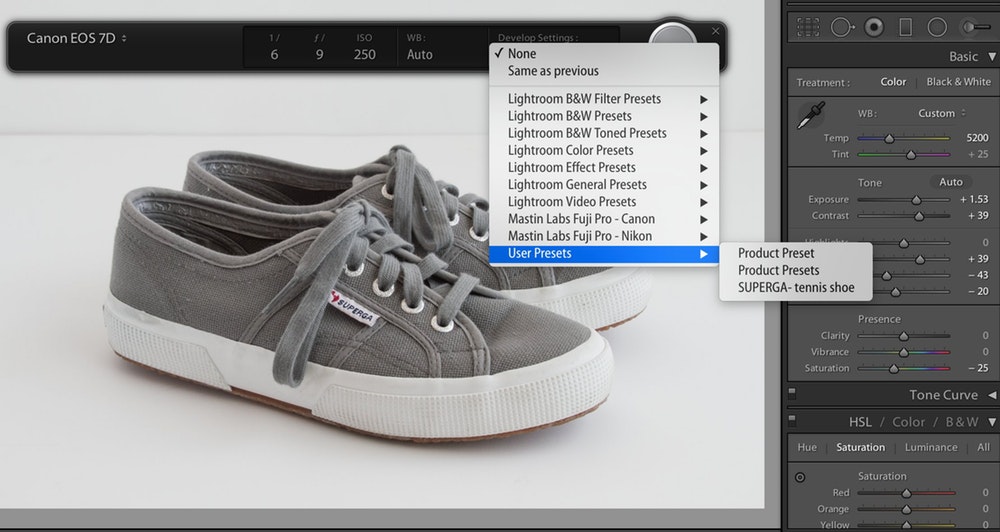
Task: Click the Tint value + 25
Action: coord(978,154)
